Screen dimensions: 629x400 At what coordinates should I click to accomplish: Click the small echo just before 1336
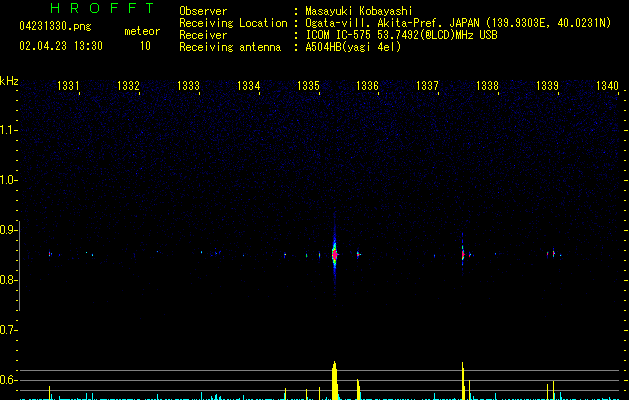359,254
